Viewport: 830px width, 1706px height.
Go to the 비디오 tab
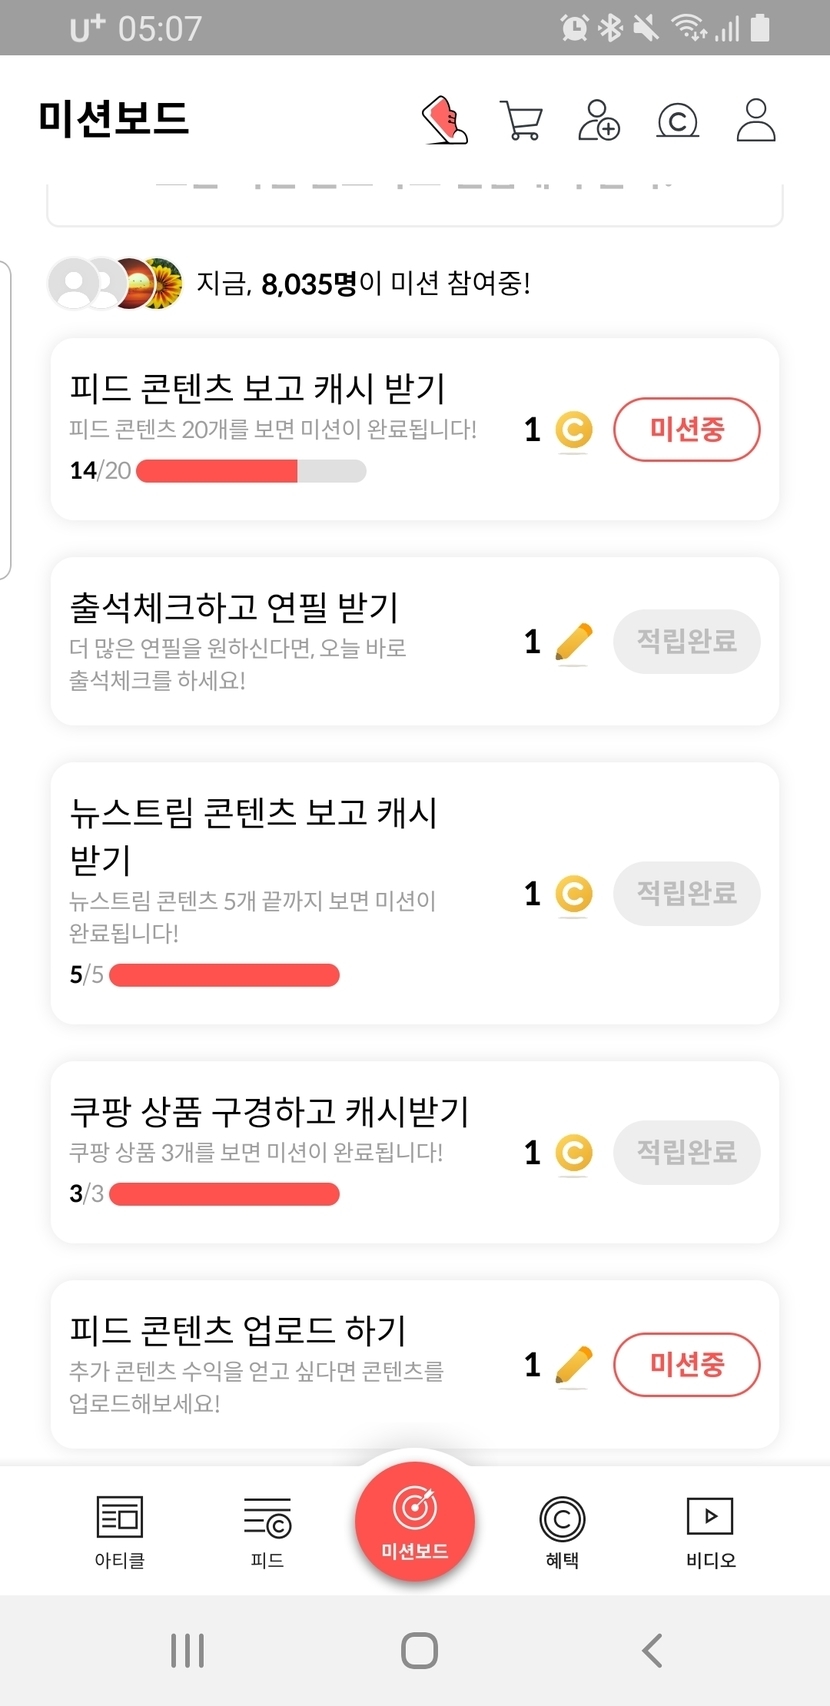point(710,1530)
